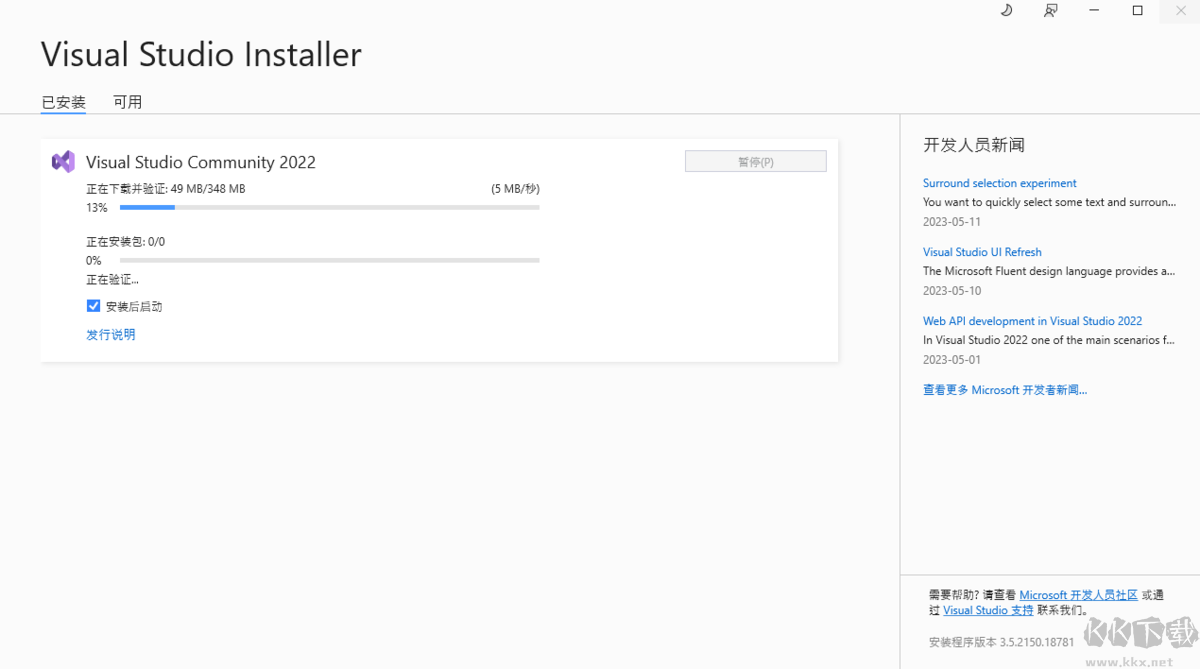
Task: Click the Visual Studio Installer heading
Action: (201, 54)
